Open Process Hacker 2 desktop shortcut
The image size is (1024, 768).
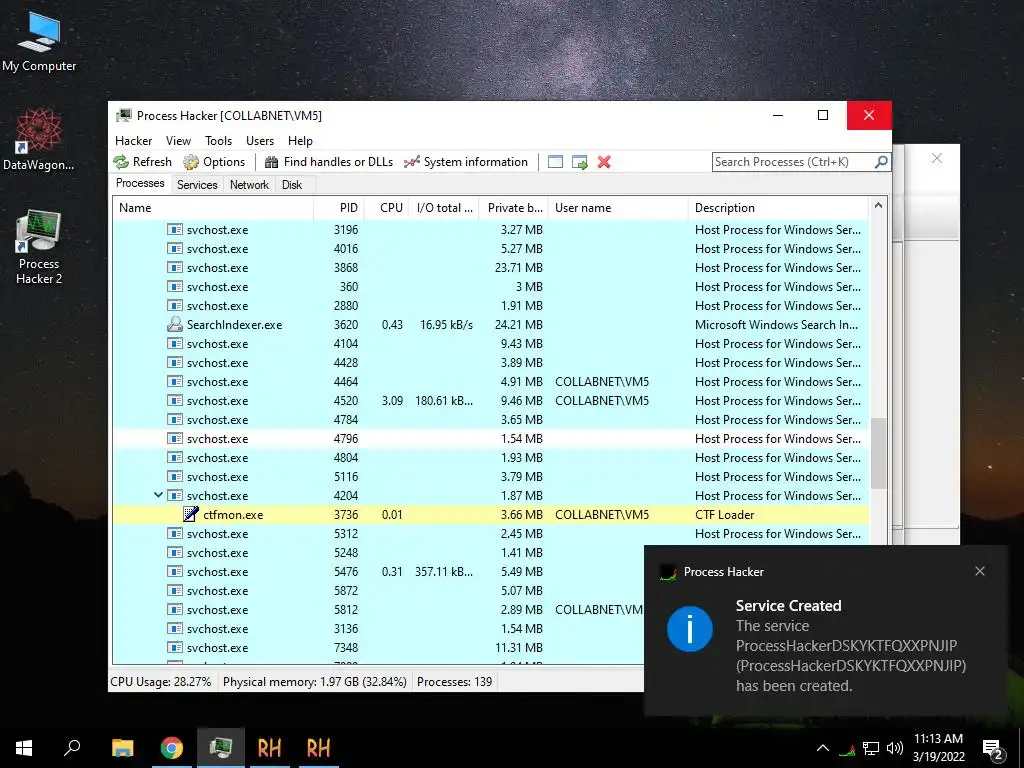39,247
